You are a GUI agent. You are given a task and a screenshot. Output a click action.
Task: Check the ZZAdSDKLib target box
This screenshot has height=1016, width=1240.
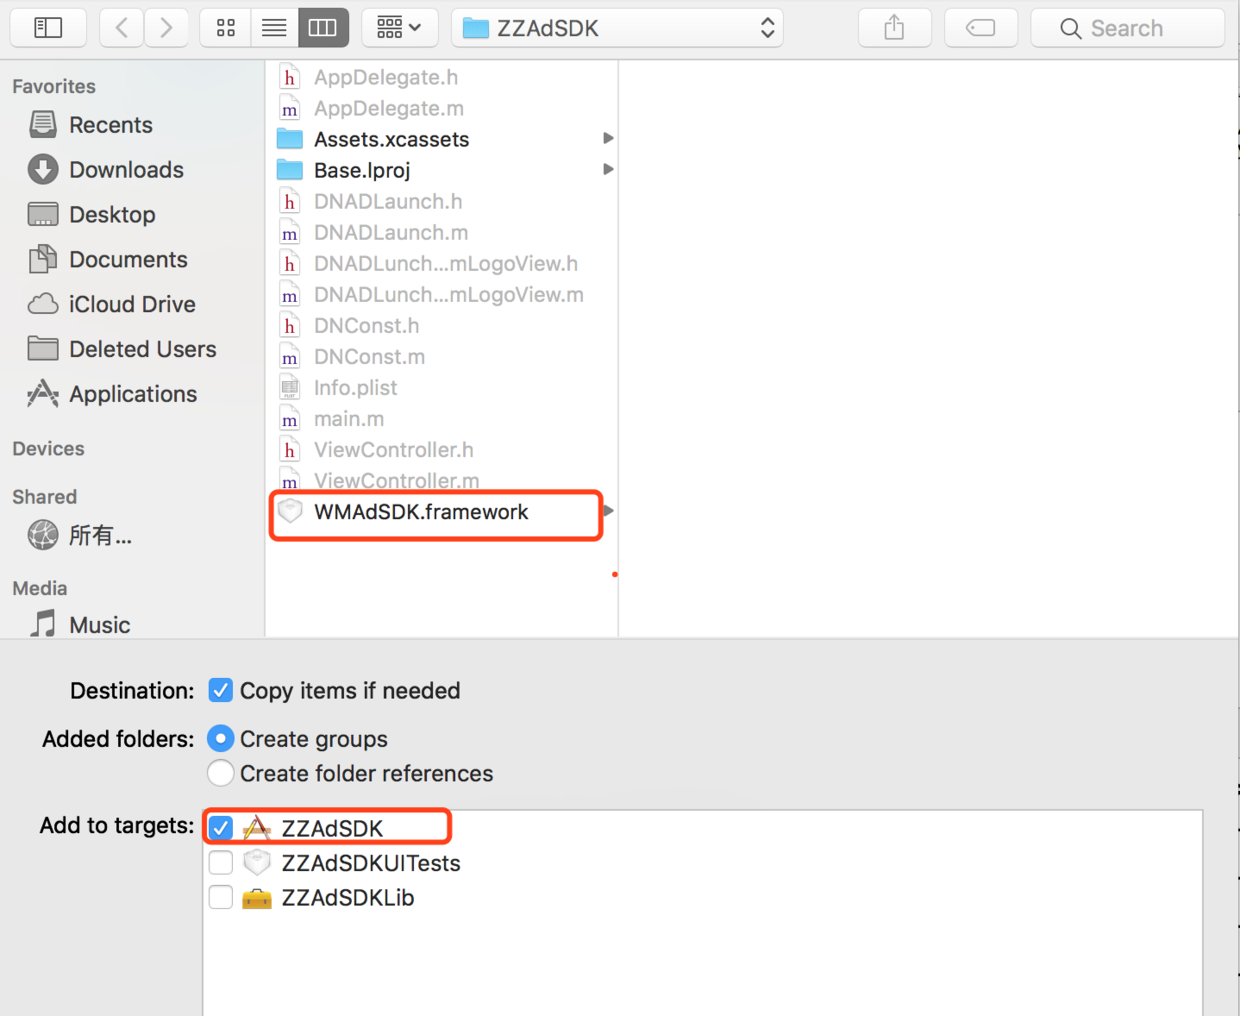tap(221, 897)
